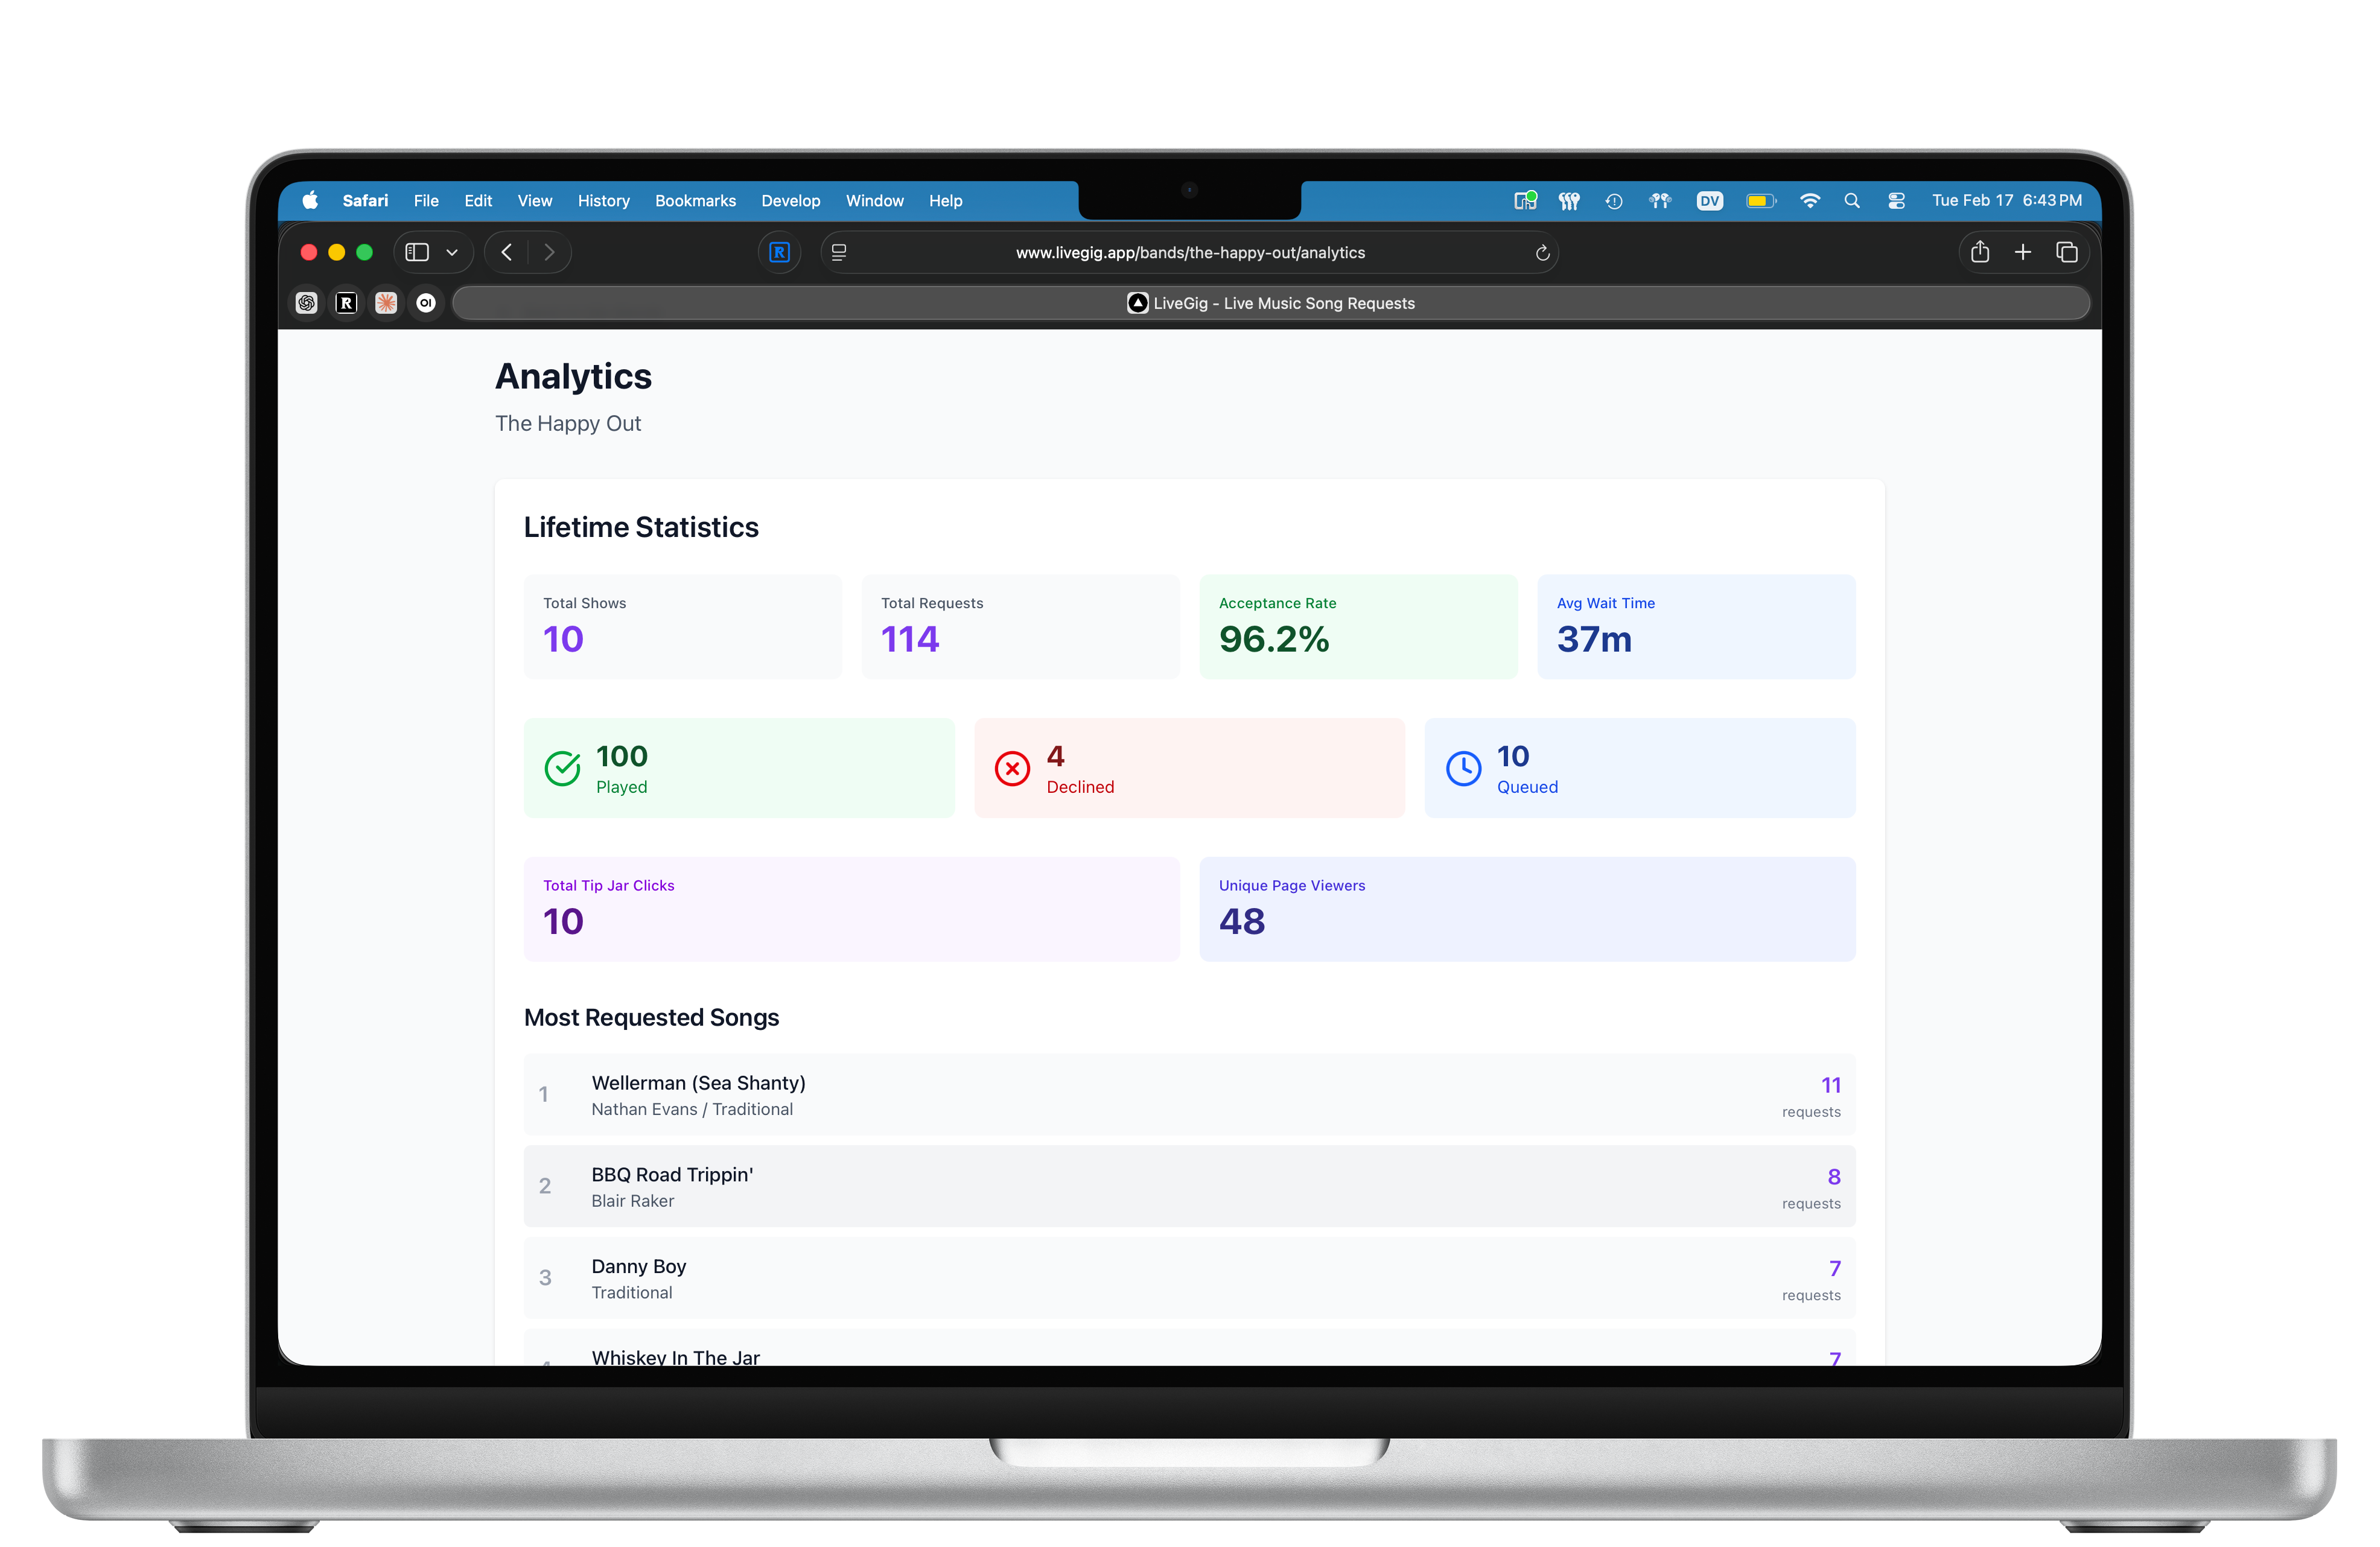Click the page reload icon
The width and height of the screenshot is (2380, 1547).
[x=1542, y=253]
